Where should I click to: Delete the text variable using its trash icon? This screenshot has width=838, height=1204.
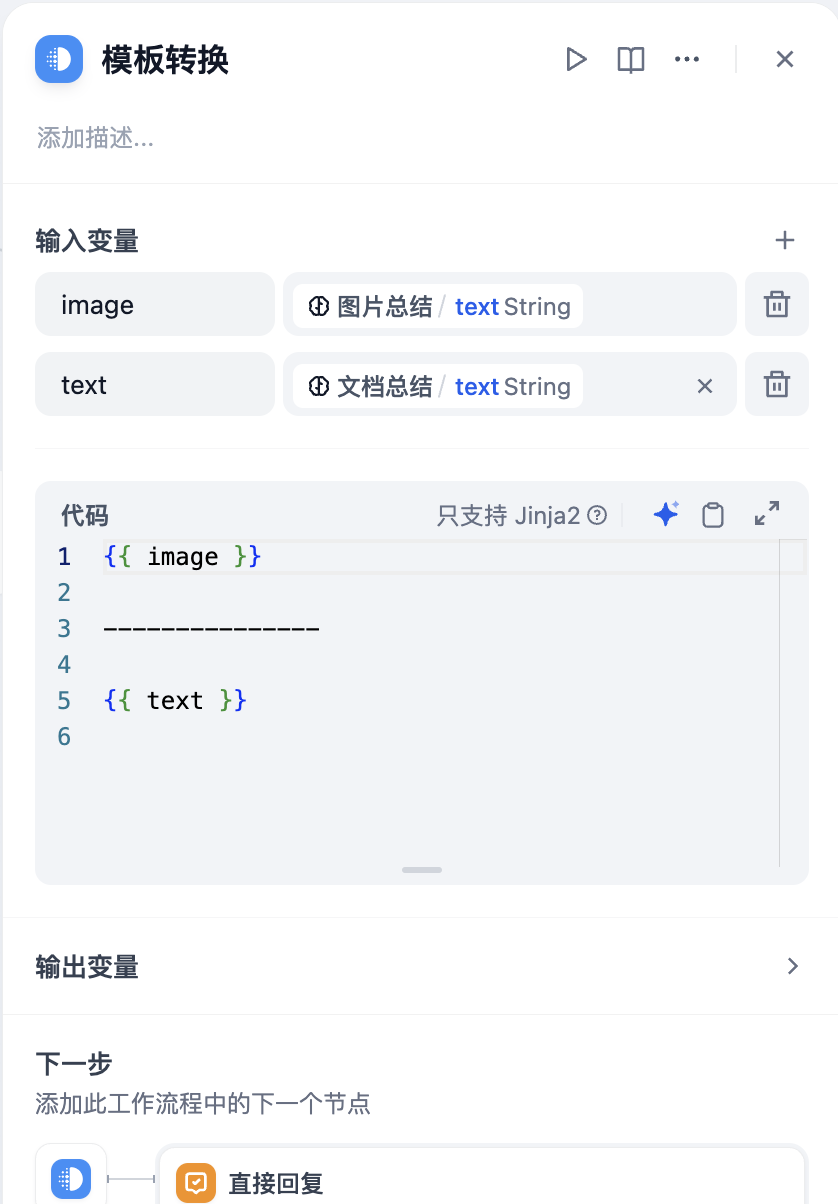[x=777, y=384]
